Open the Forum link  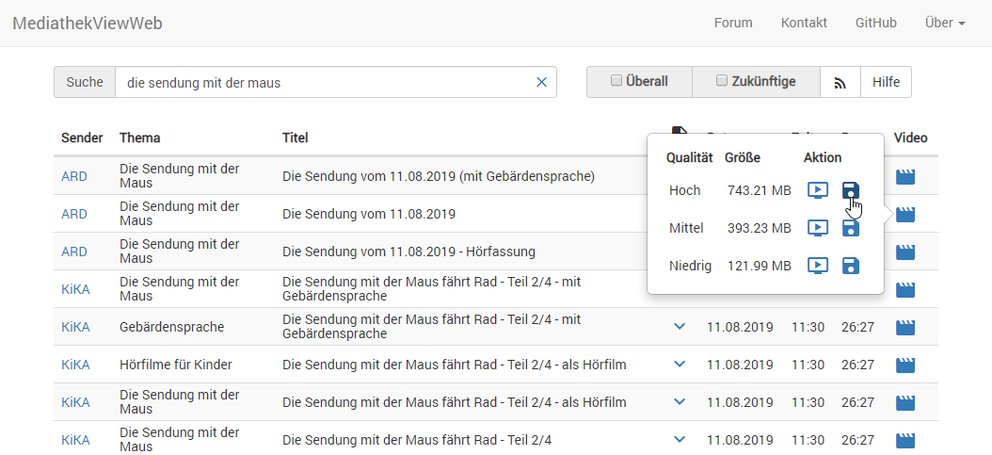[733, 23]
